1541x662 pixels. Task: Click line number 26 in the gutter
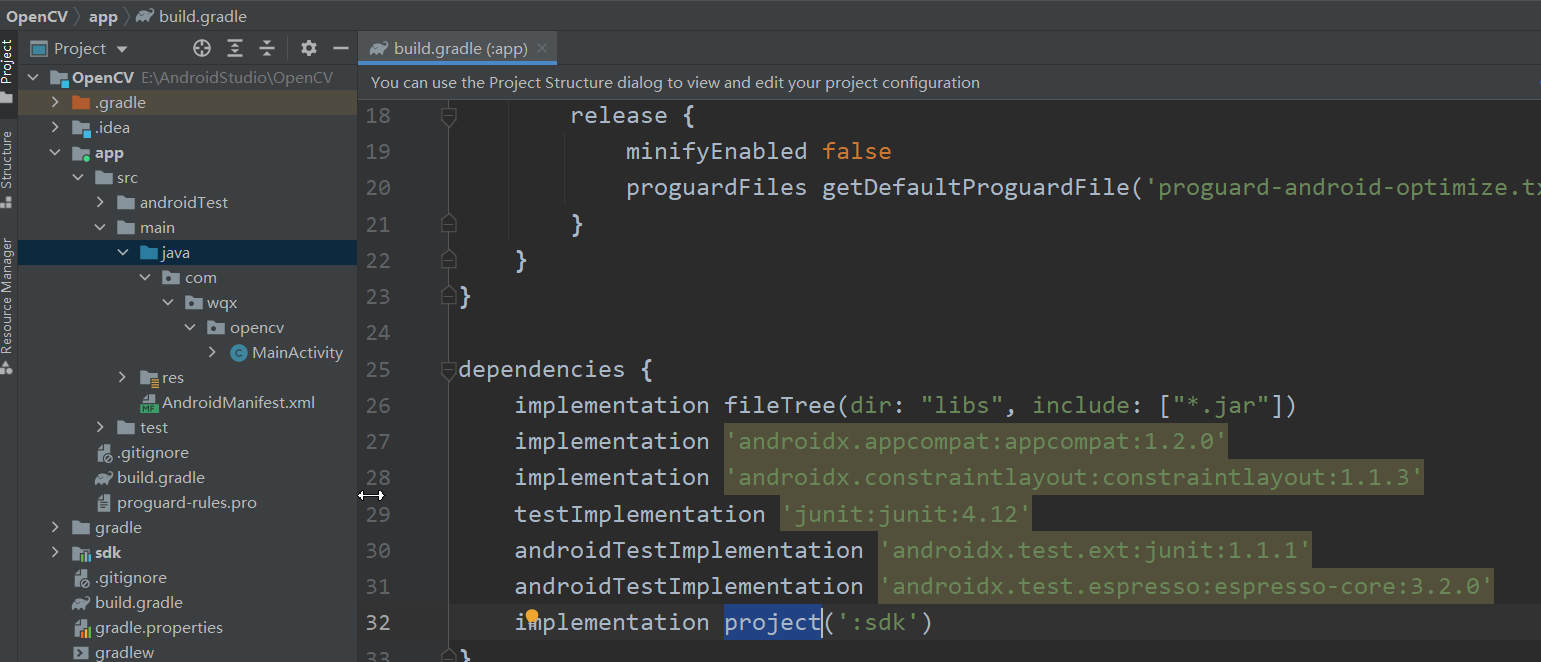pos(379,406)
